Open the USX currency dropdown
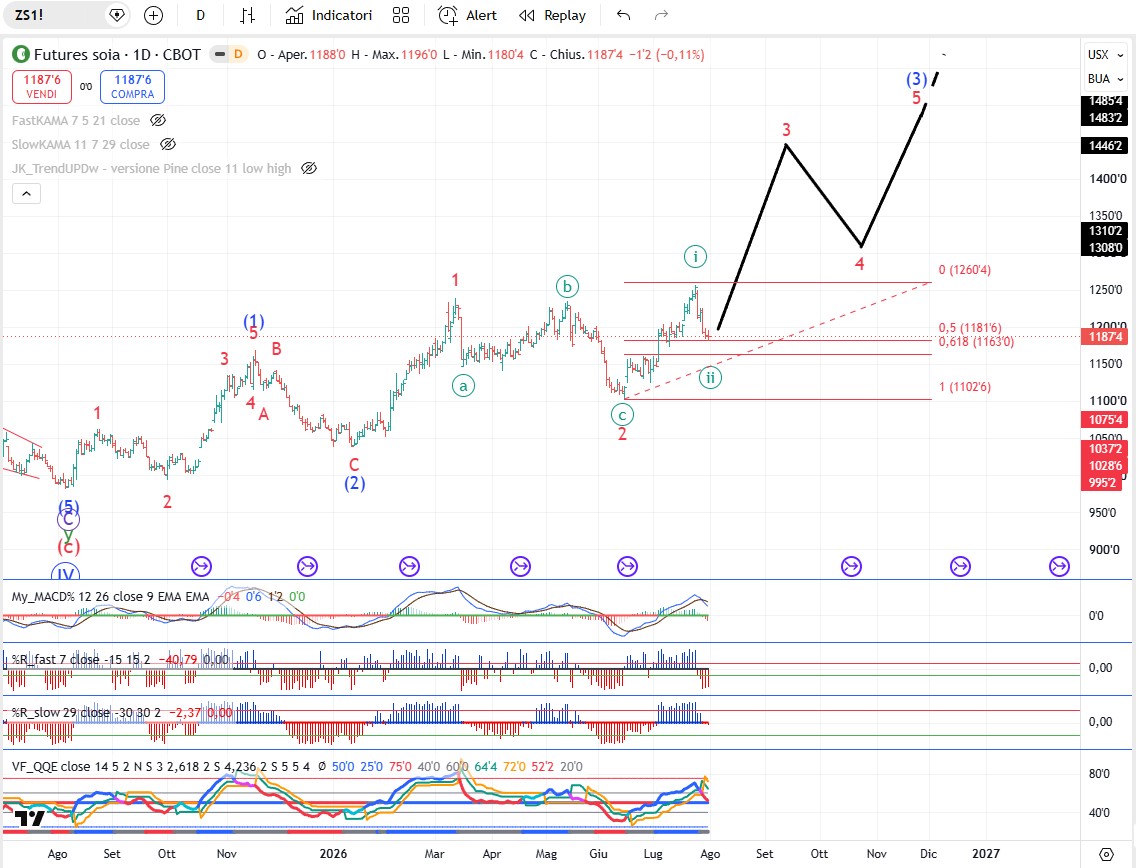 (x=1106, y=54)
